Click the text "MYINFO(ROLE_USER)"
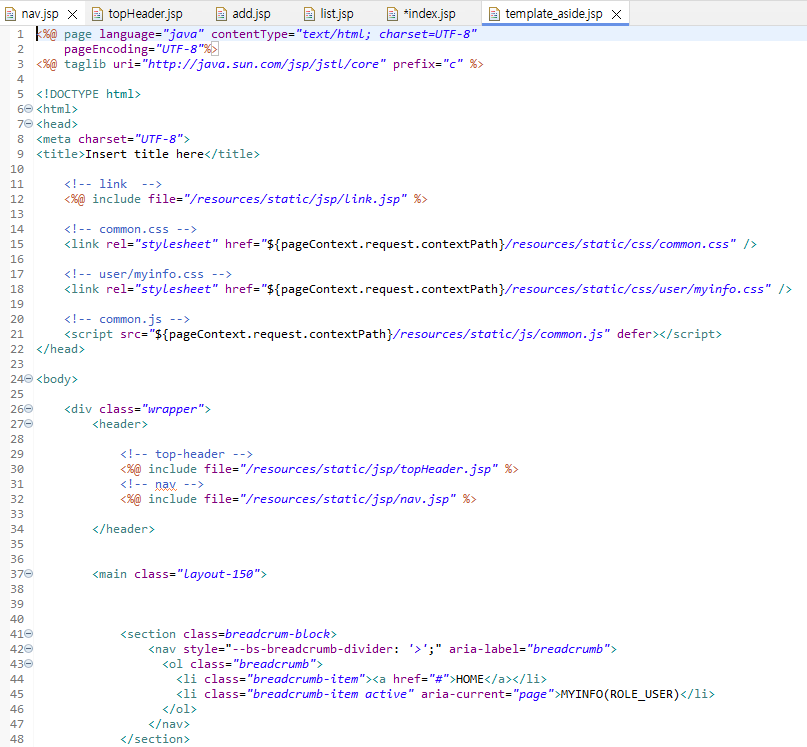The height and width of the screenshot is (747, 807). 620,694
